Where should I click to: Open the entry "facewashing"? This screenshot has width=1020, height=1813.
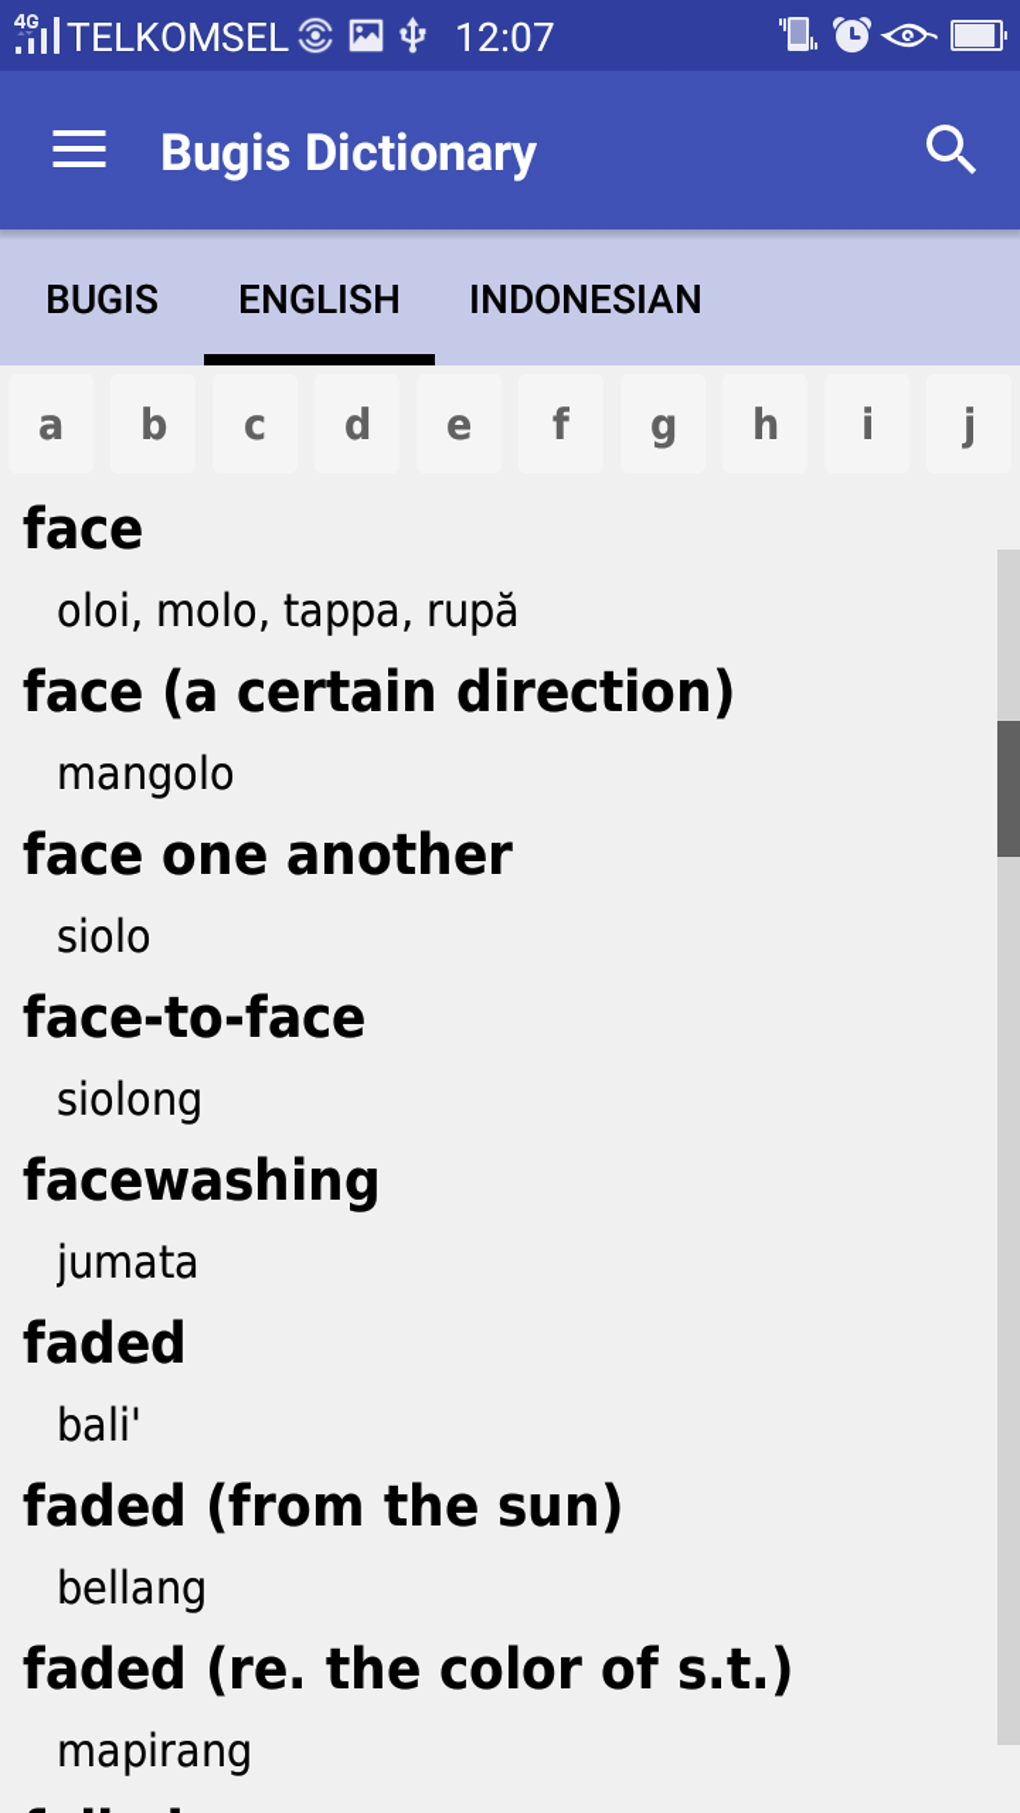(200, 1180)
